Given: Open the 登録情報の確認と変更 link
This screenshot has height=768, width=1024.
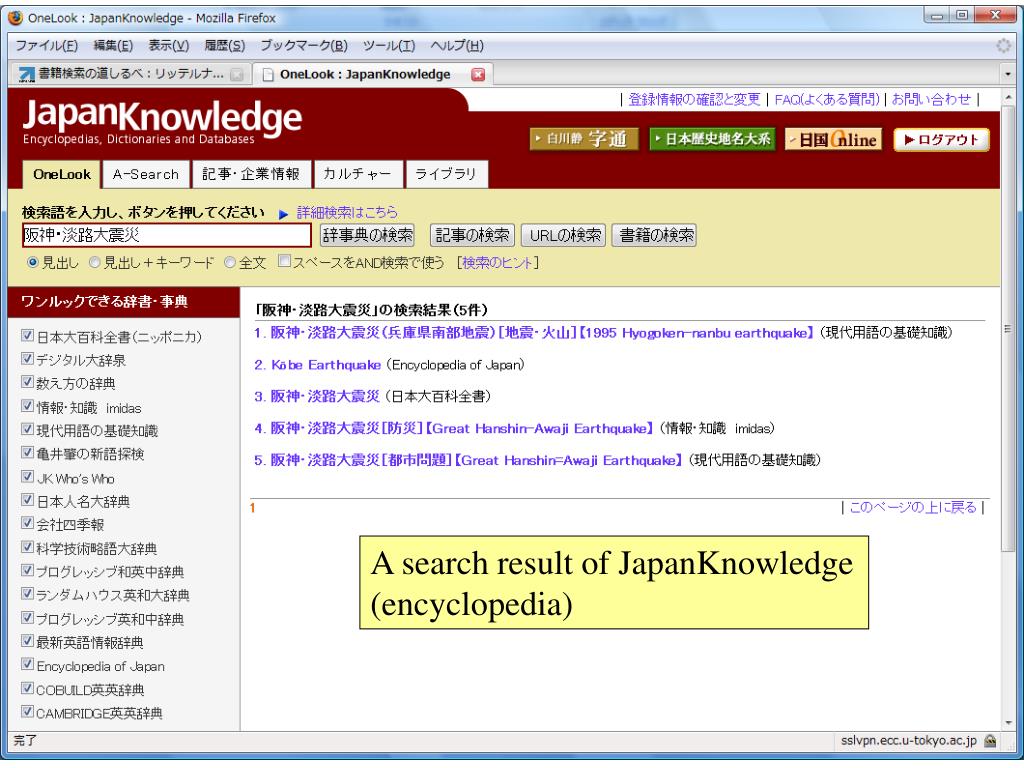Looking at the screenshot, I should tap(694, 99).
